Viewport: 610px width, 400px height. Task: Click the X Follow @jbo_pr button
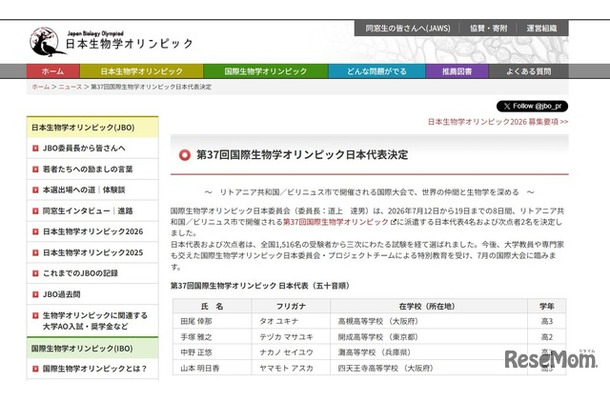click(532, 106)
